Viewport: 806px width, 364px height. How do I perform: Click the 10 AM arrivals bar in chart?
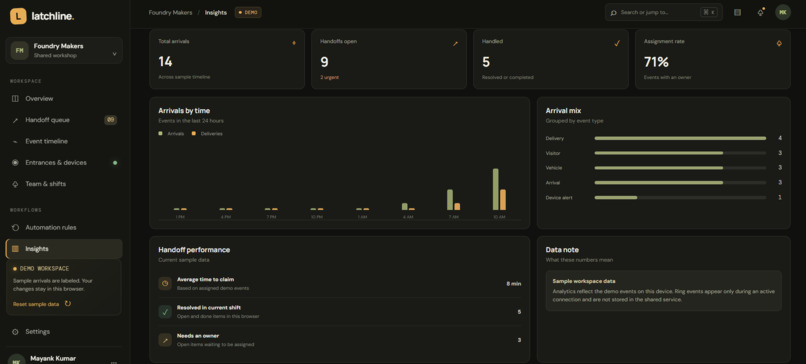click(496, 189)
